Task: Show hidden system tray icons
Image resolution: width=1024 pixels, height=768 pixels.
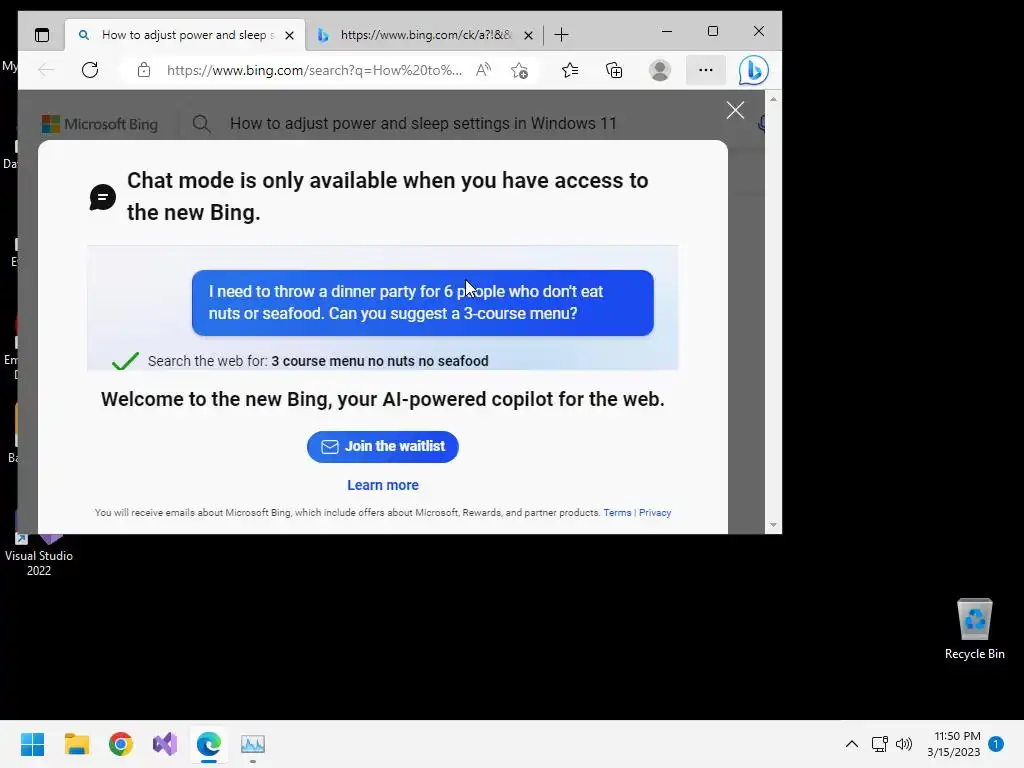Action: click(852, 744)
